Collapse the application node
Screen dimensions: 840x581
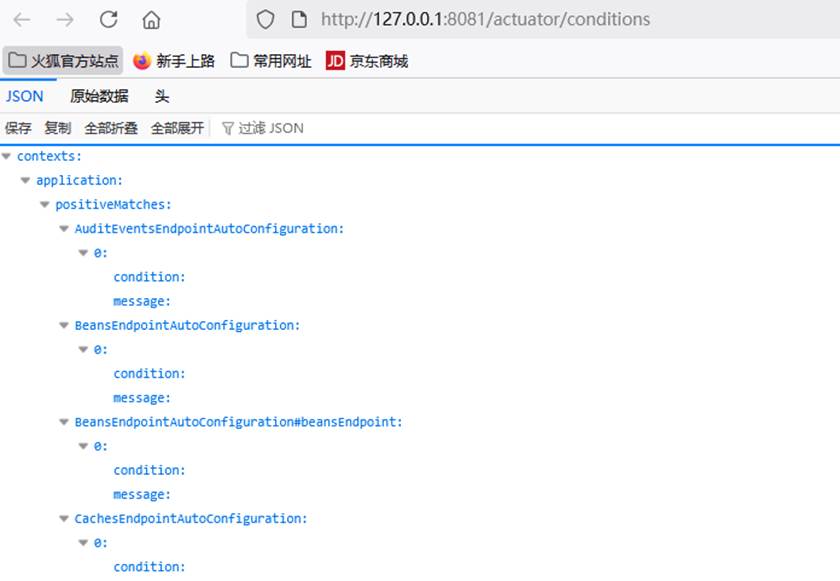point(26,180)
